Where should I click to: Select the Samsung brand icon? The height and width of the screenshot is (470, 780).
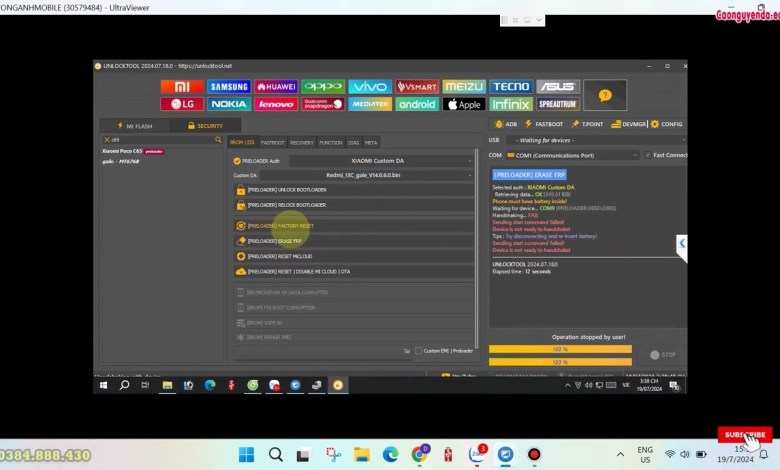[x=229, y=87]
